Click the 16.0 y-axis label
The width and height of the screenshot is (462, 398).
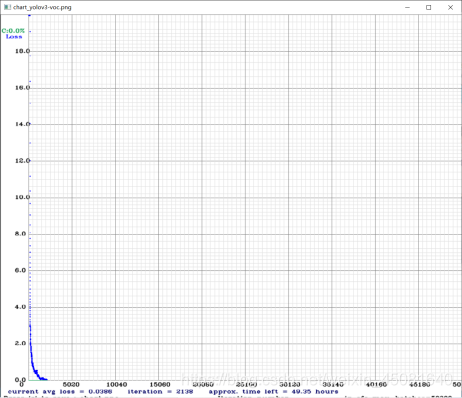click(22, 88)
